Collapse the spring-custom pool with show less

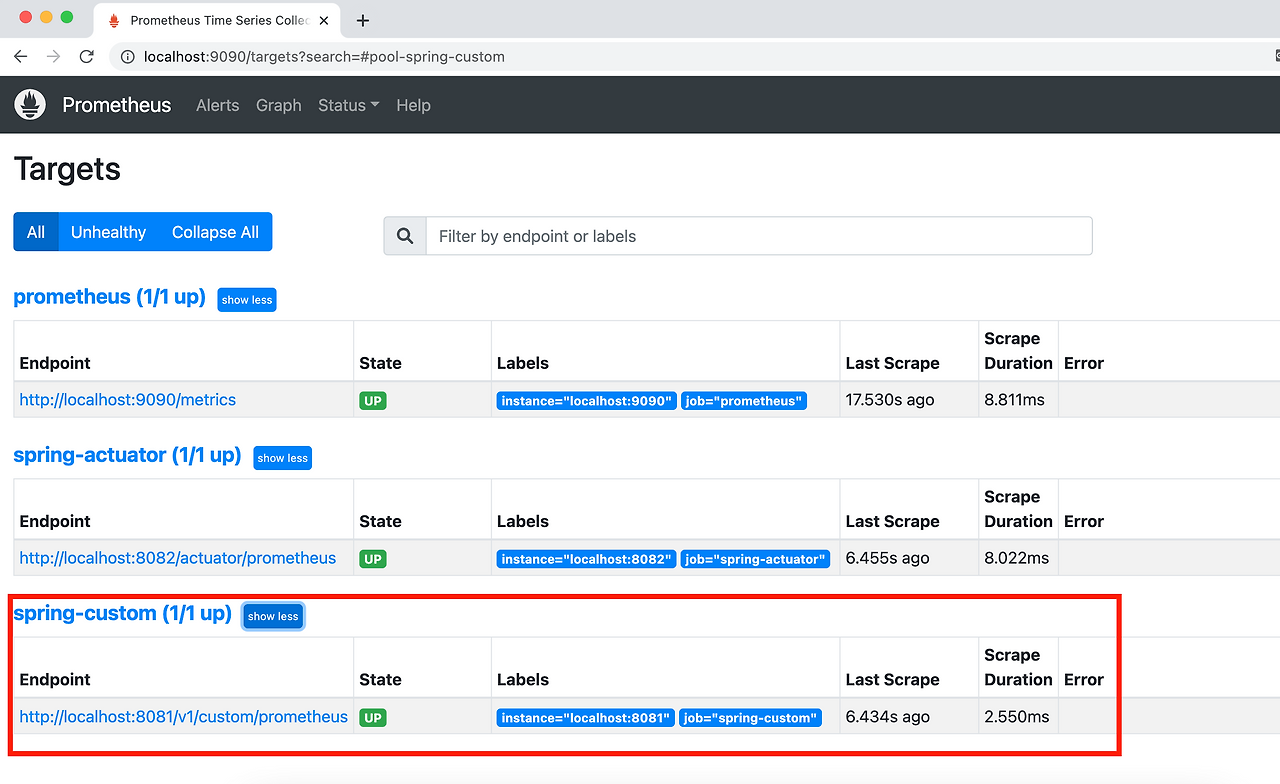pyautogui.click(x=273, y=616)
